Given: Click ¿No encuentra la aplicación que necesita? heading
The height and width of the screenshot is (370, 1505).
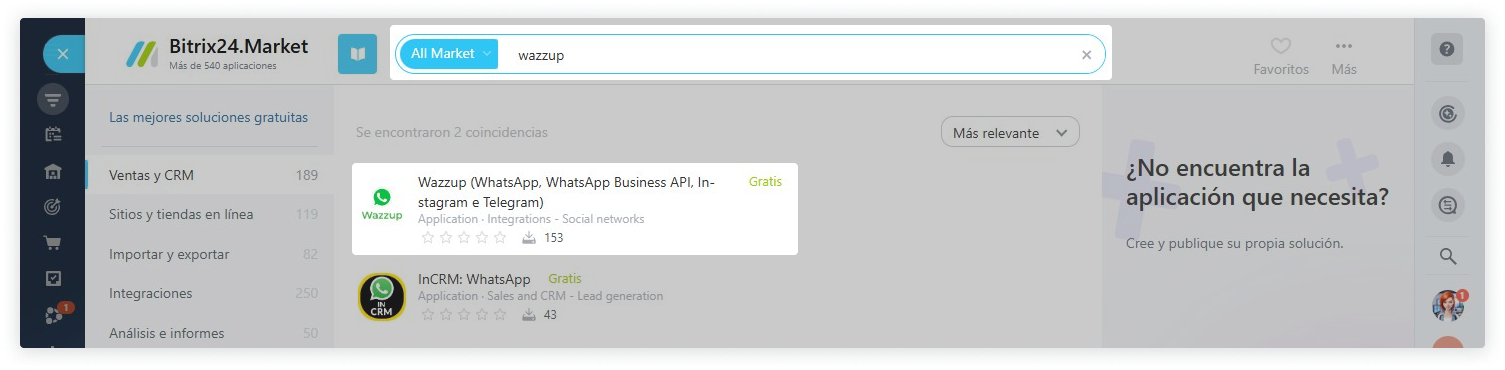Looking at the screenshot, I should [1257, 182].
